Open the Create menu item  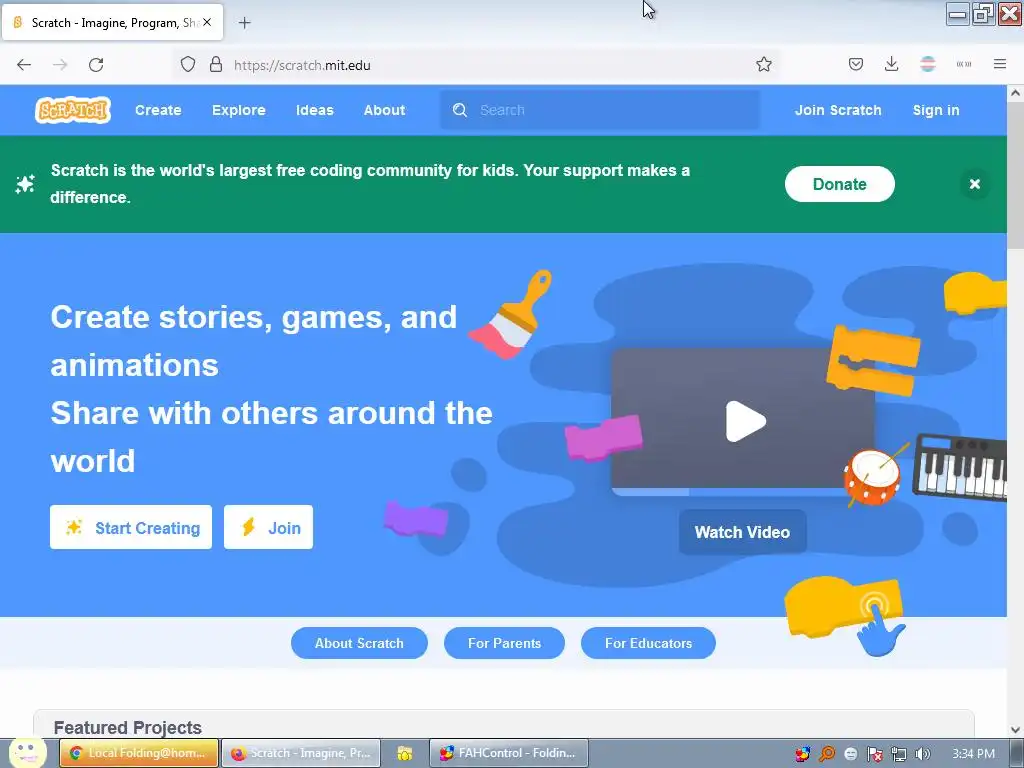pos(158,110)
